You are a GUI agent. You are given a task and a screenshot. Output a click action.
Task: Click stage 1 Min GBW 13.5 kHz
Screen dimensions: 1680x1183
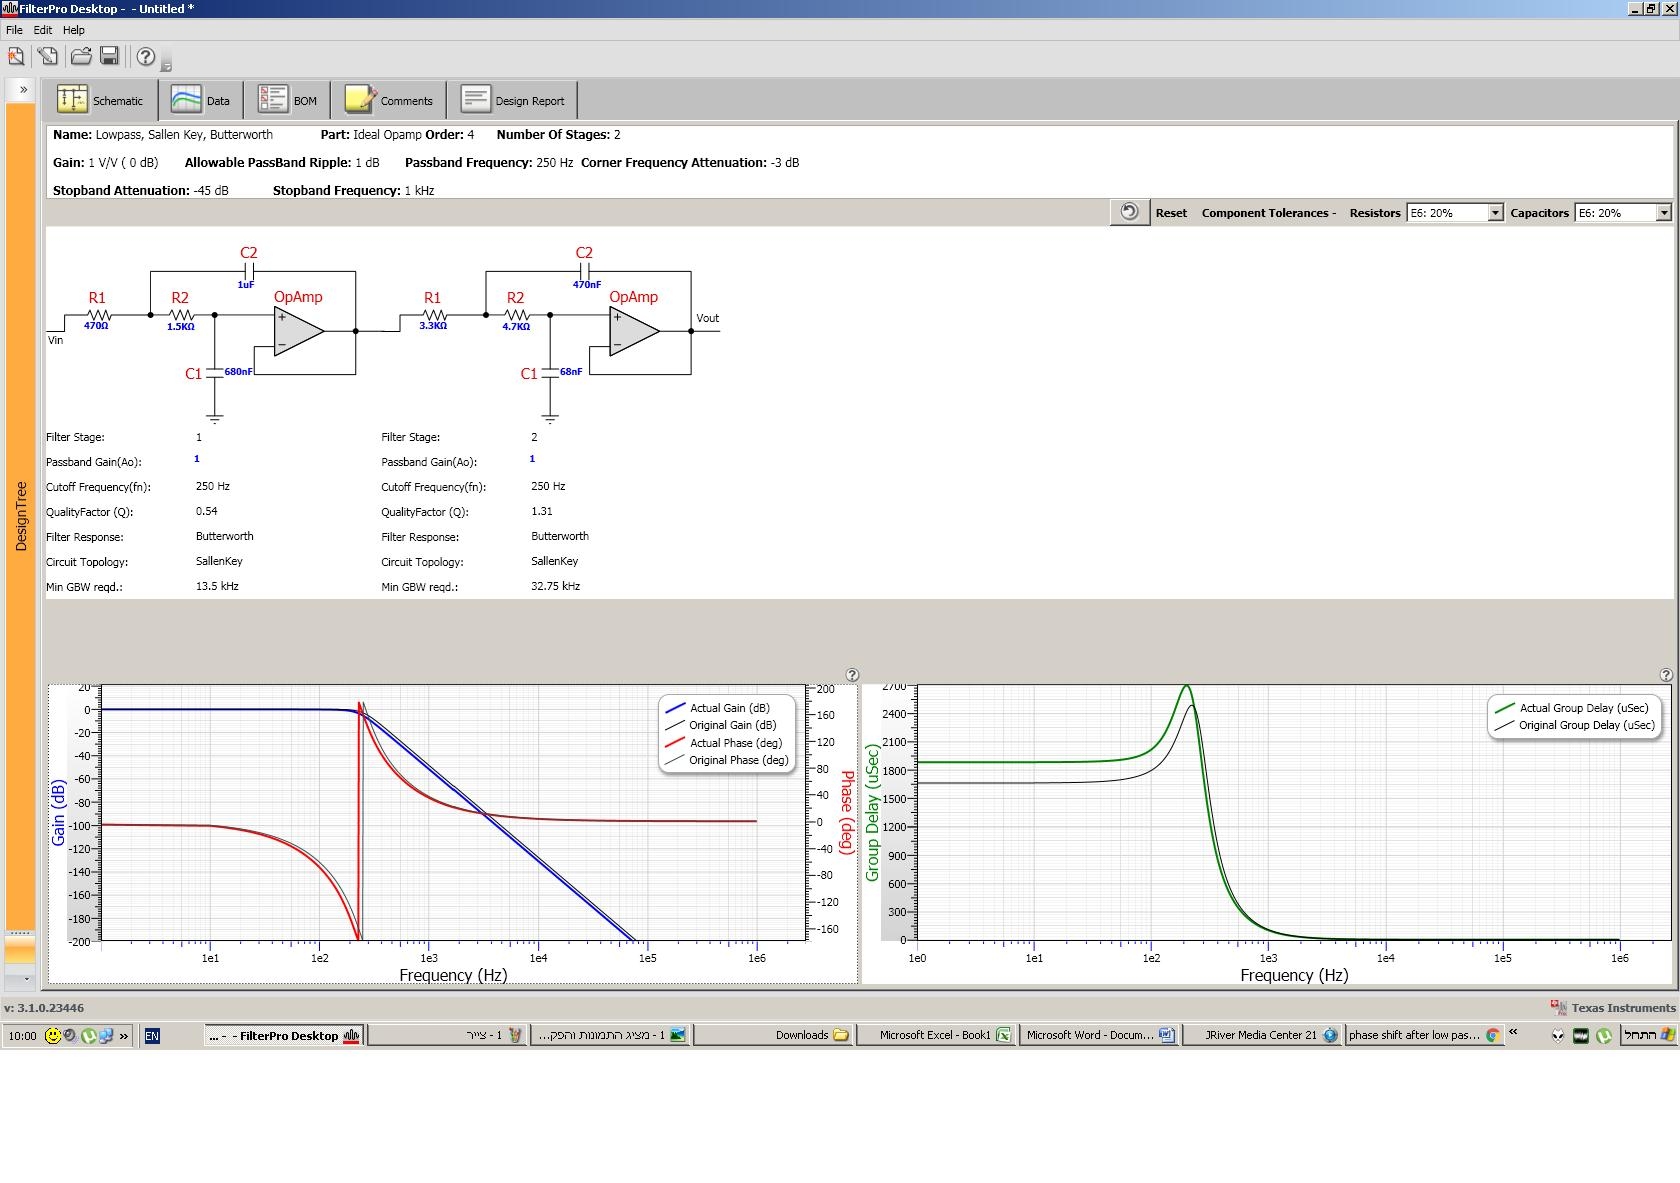click(217, 586)
